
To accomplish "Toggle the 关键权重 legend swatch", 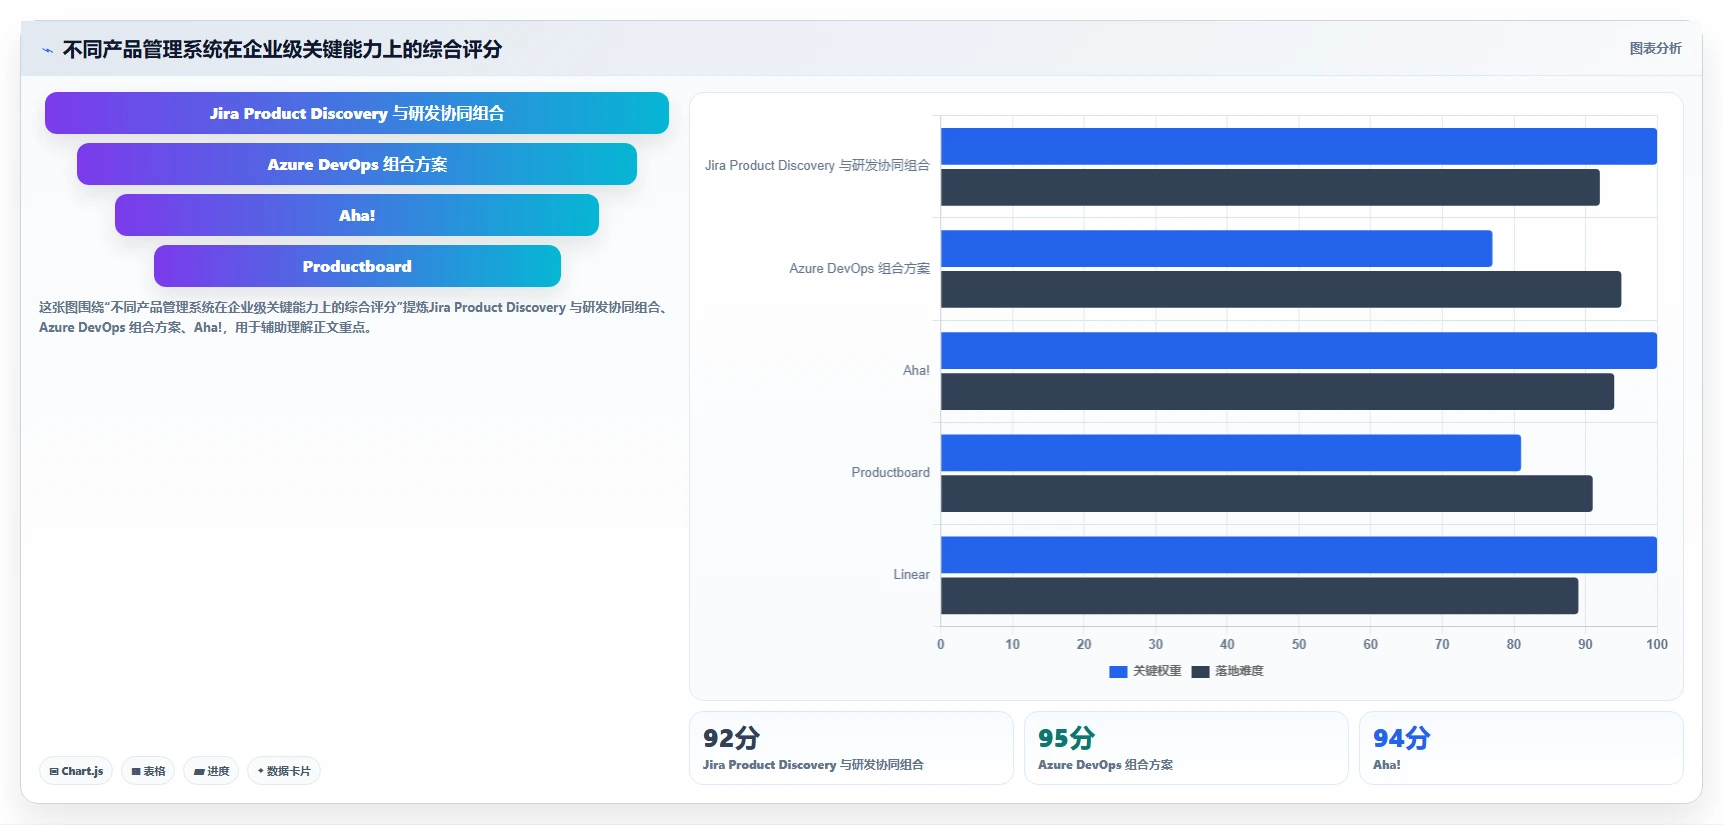I will [1118, 671].
